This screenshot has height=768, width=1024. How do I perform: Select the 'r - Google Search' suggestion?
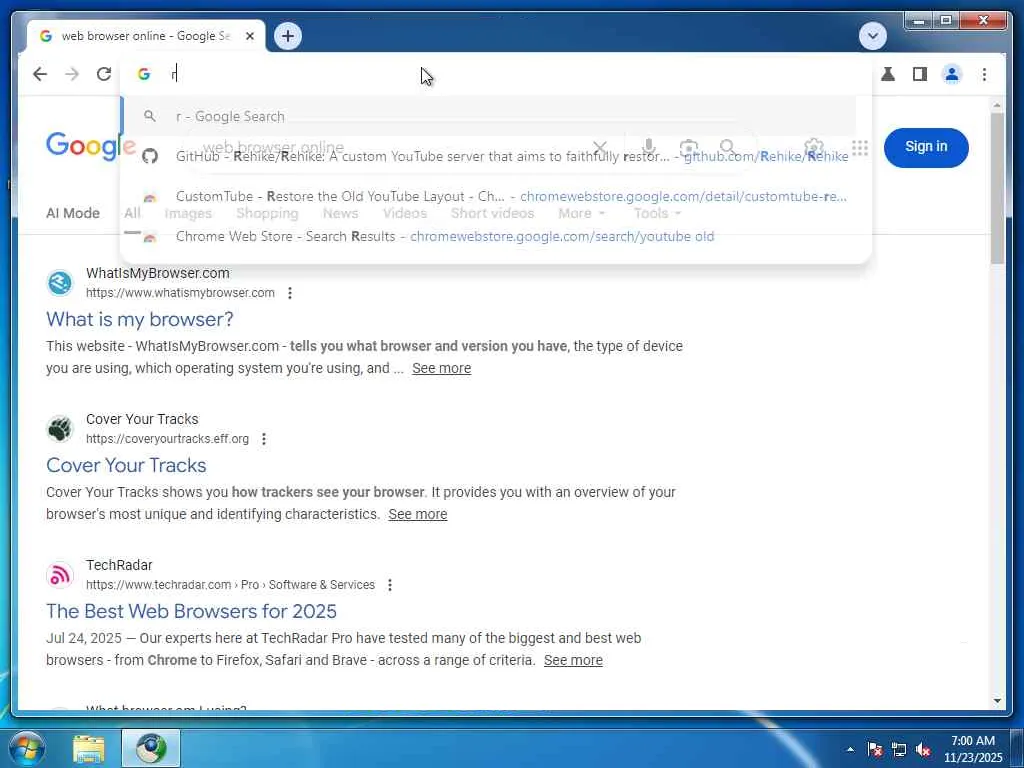(488, 116)
